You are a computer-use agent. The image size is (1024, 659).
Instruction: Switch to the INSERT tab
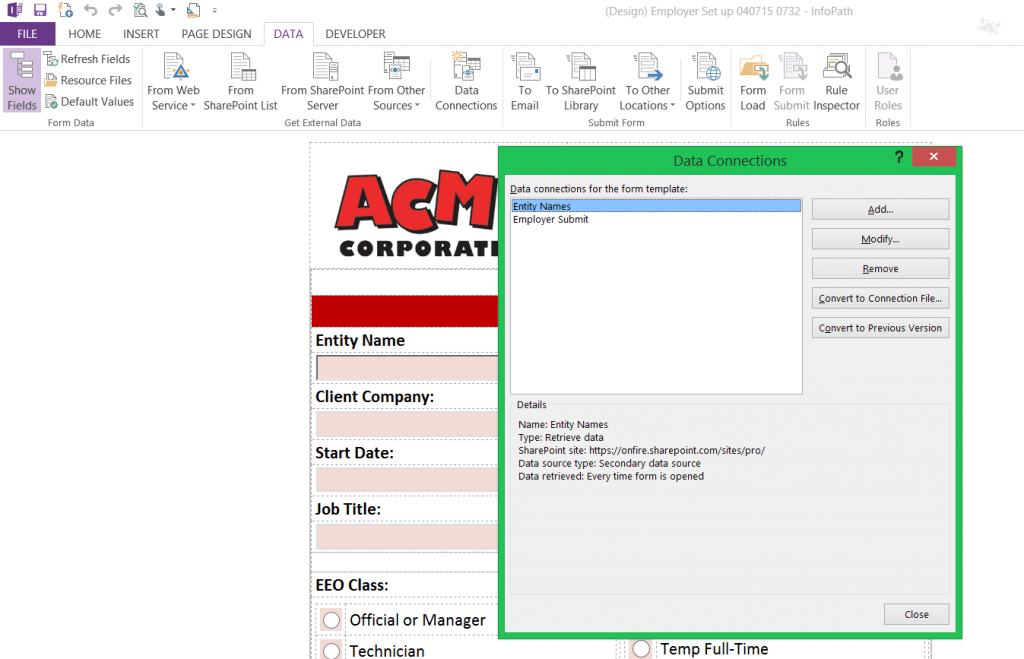point(141,34)
